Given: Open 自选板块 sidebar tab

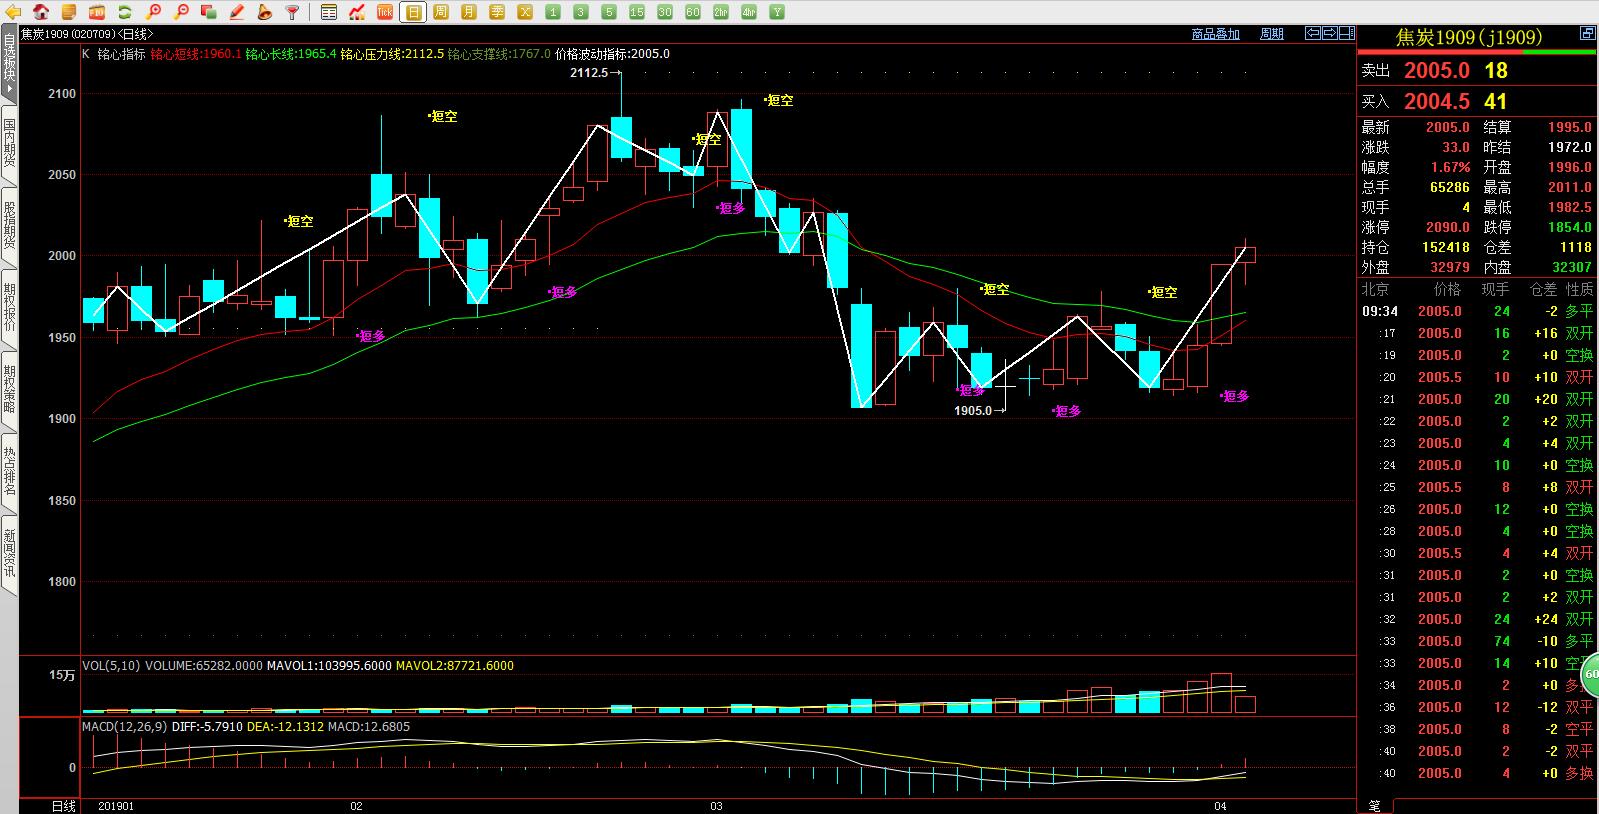Looking at the screenshot, I should click(x=9, y=64).
